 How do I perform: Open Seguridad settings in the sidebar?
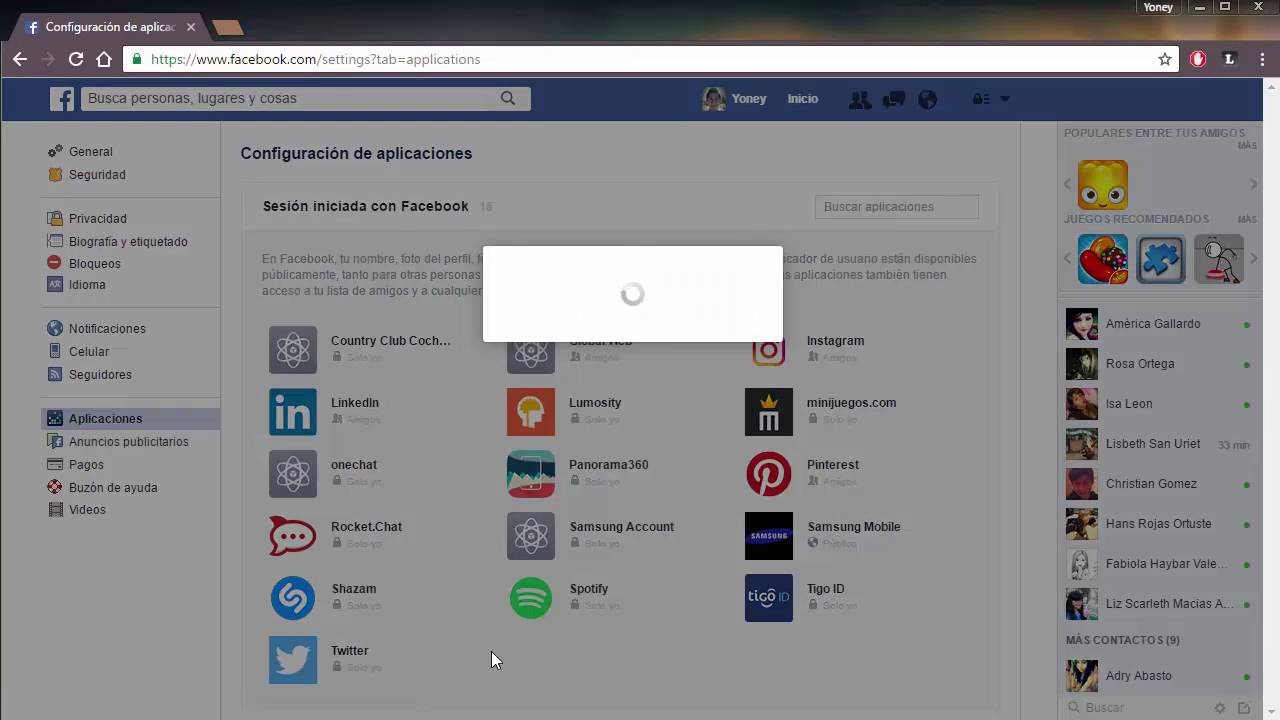[97, 175]
